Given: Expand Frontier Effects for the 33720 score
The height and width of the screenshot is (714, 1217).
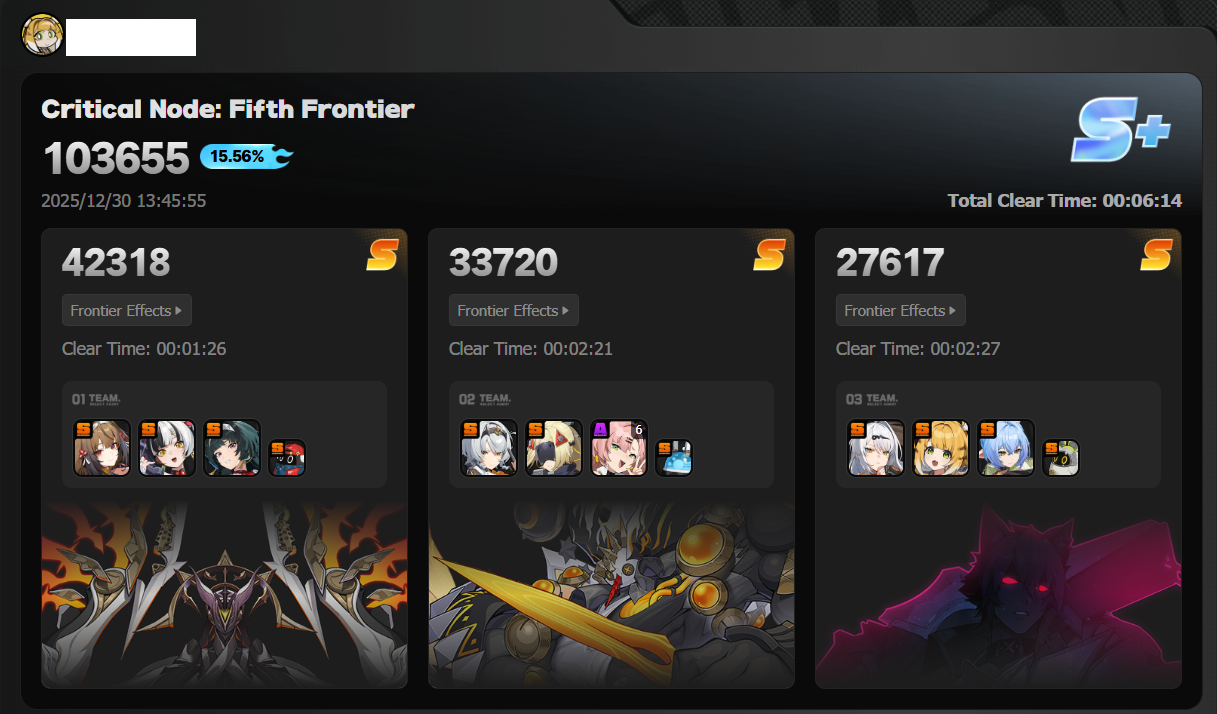Looking at the screenshot, I should [x=513, y=310].
